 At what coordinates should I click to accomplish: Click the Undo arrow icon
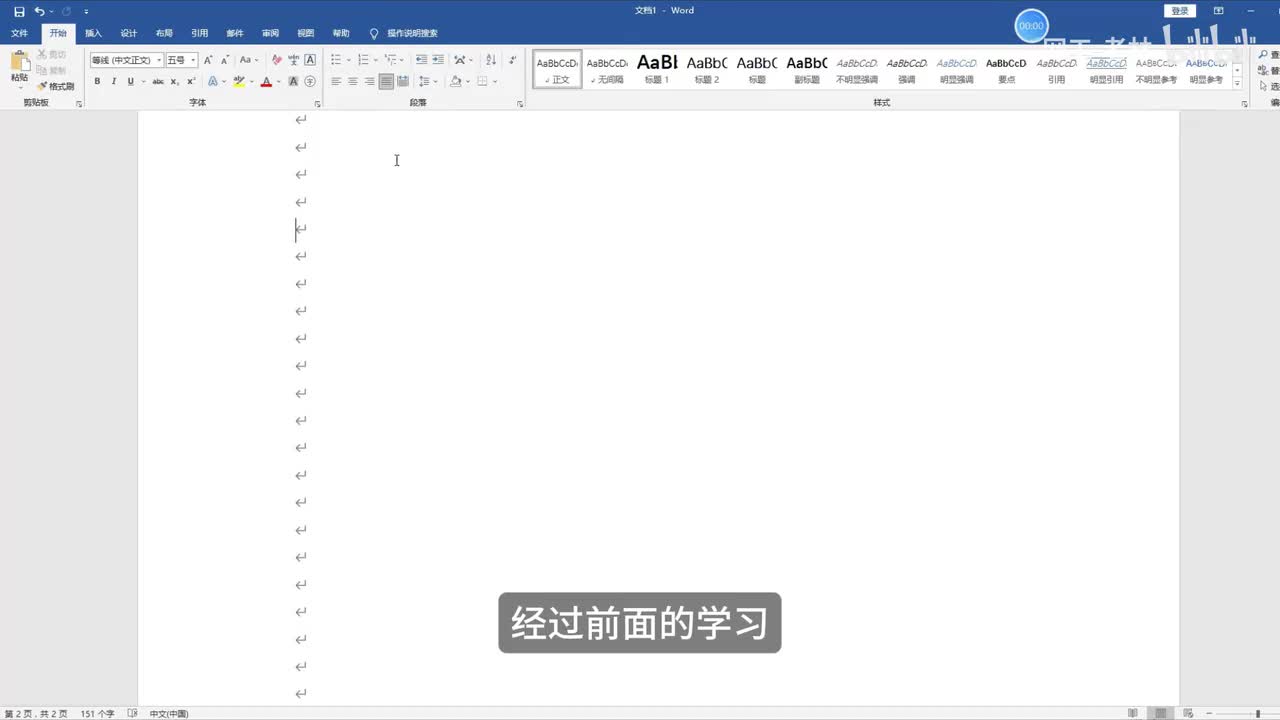coord(39,11)
